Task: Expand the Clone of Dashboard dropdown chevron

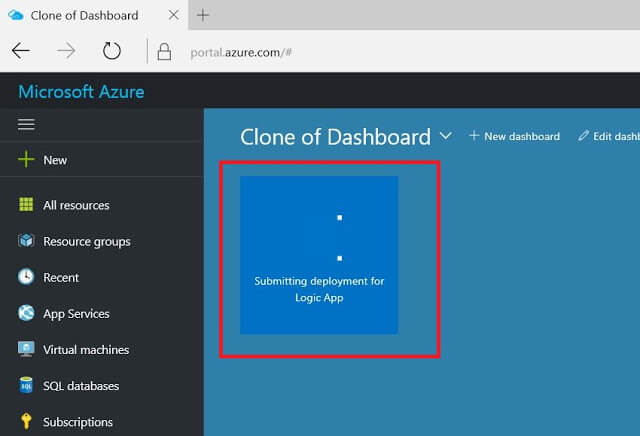Action: pyautogui.click(x=446, y=136)
